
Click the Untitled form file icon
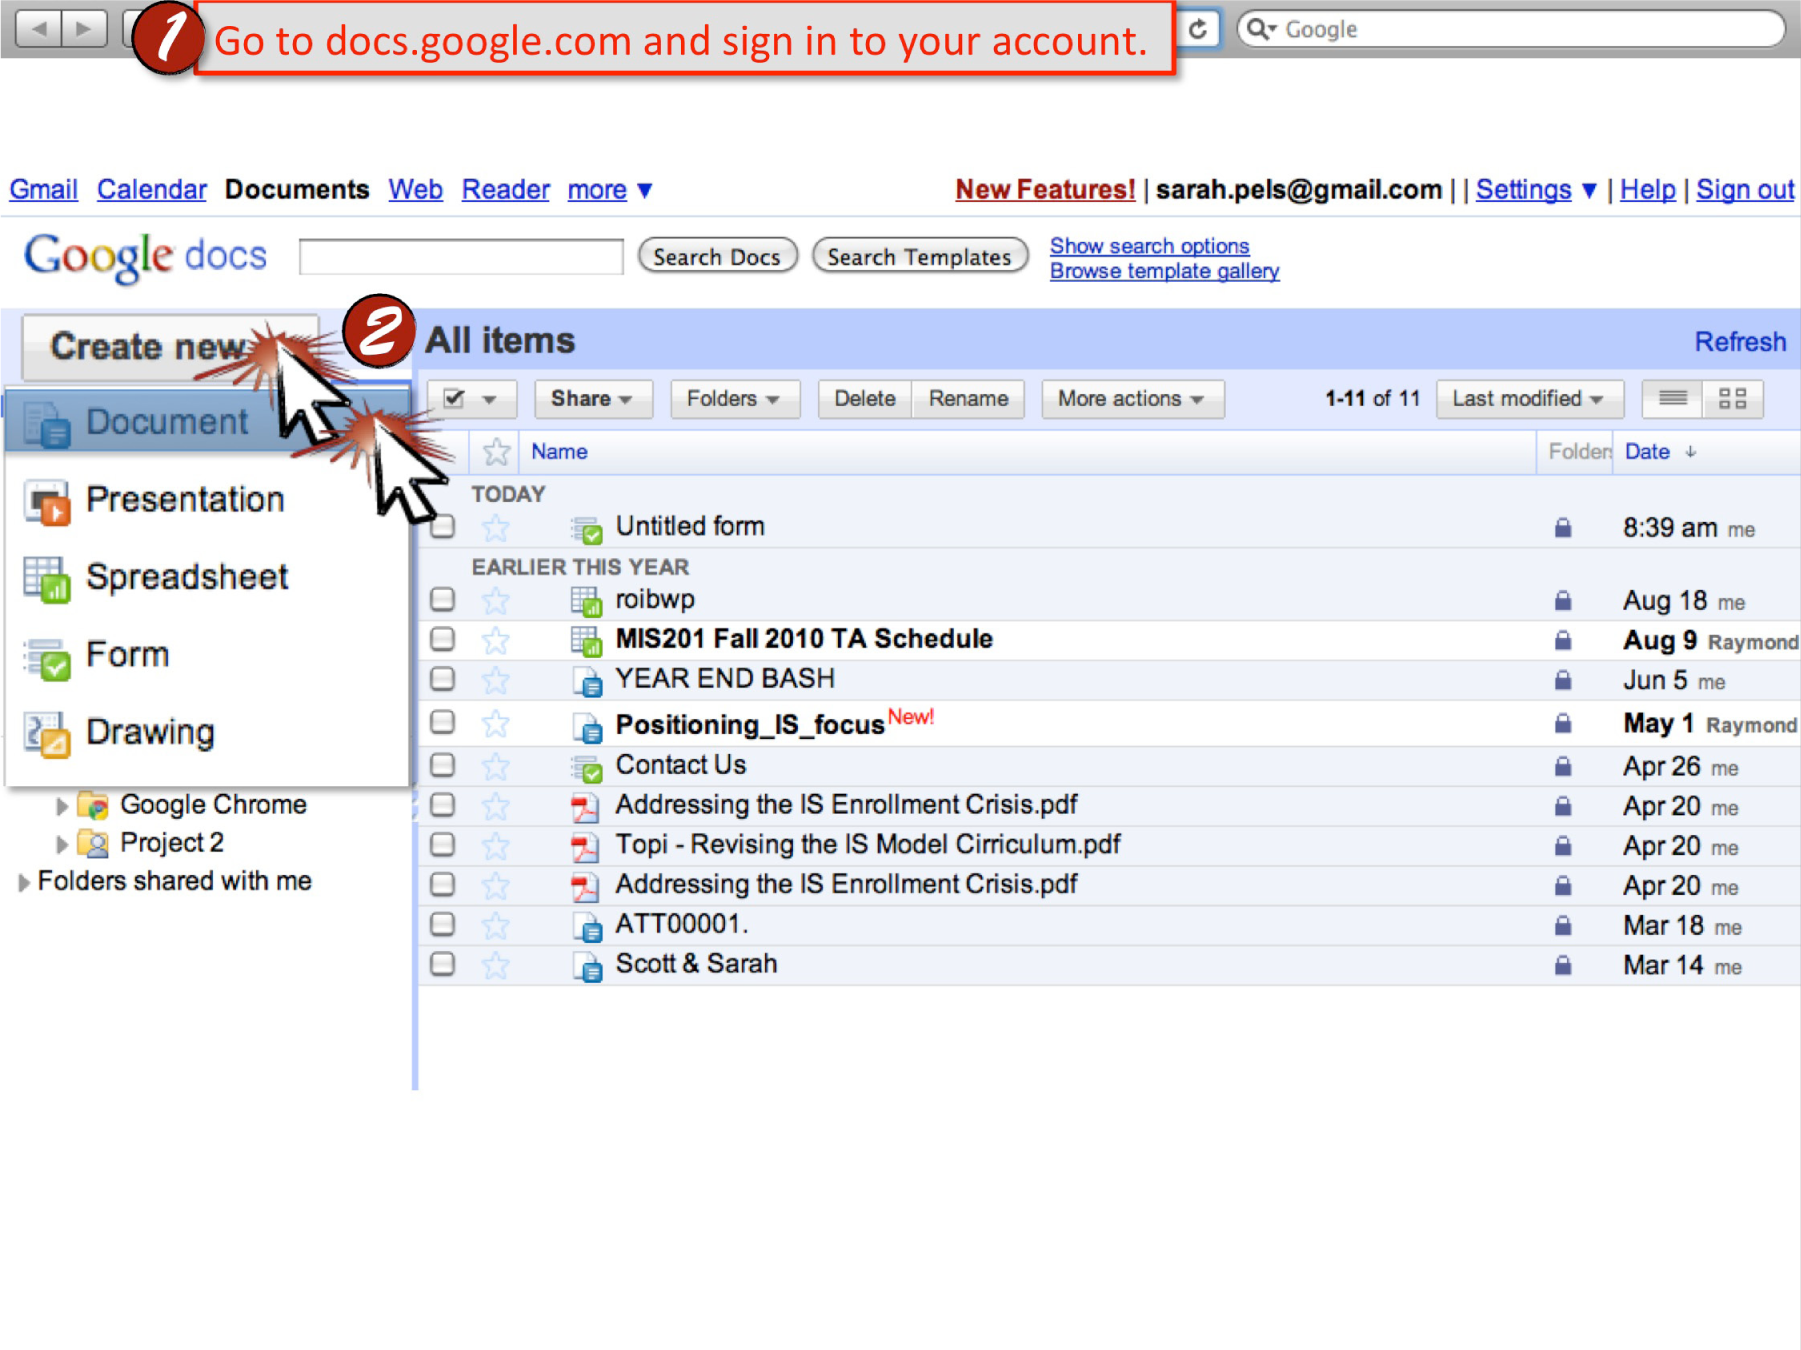coord(586,528)
